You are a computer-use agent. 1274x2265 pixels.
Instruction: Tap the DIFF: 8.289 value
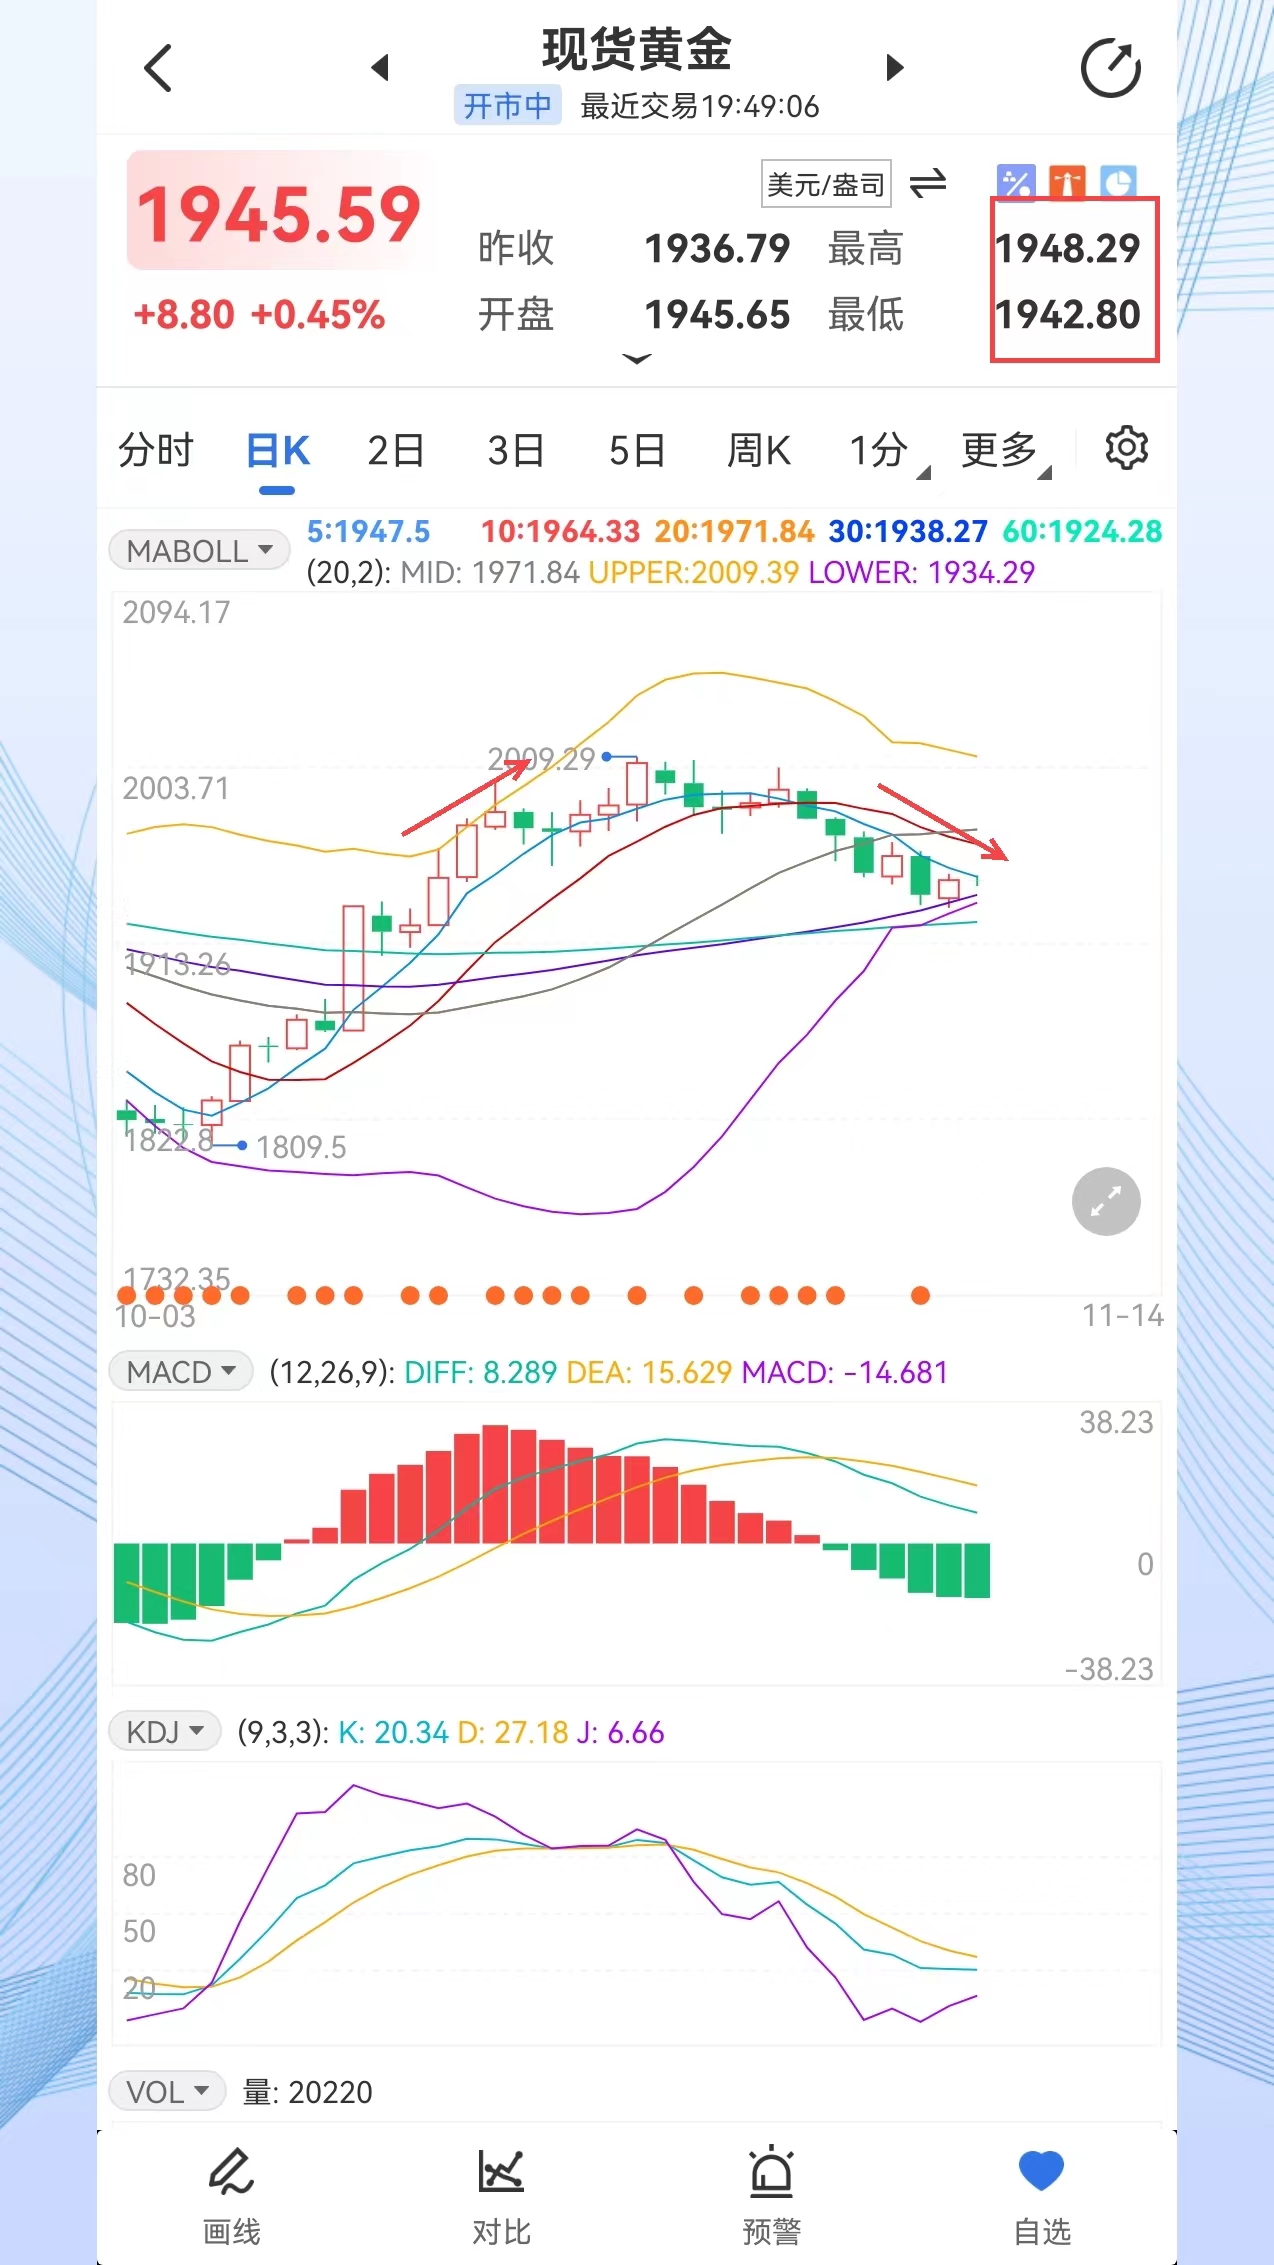coord(480,1372)
